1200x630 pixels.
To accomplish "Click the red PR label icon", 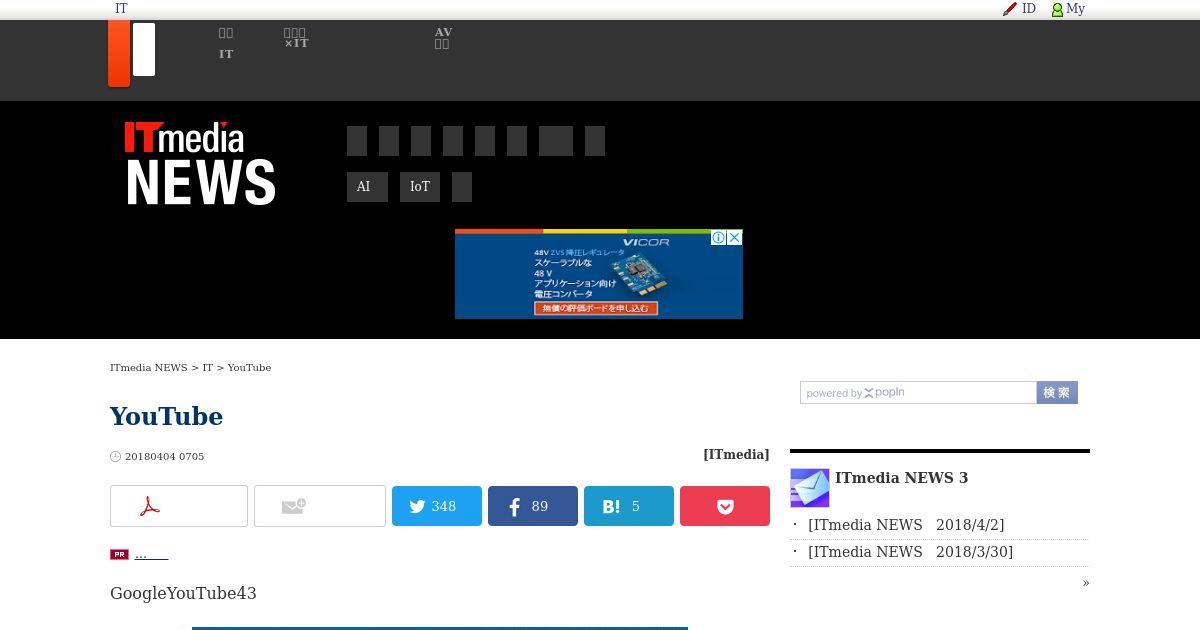I will (x=119, y=554).
